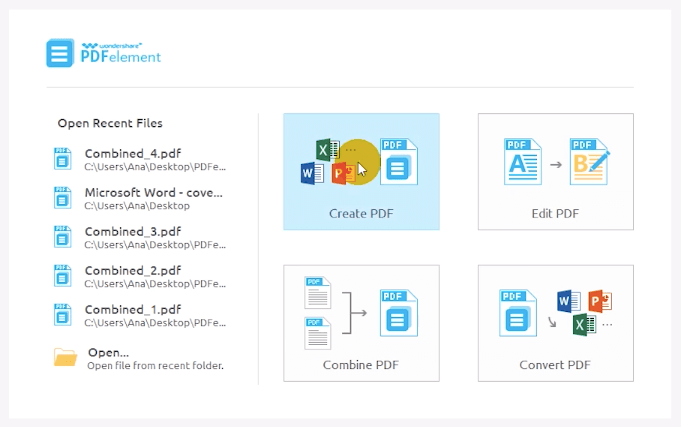Click the yellow folder icon for Open
The image size is (681, 427).
coord(65,357)
